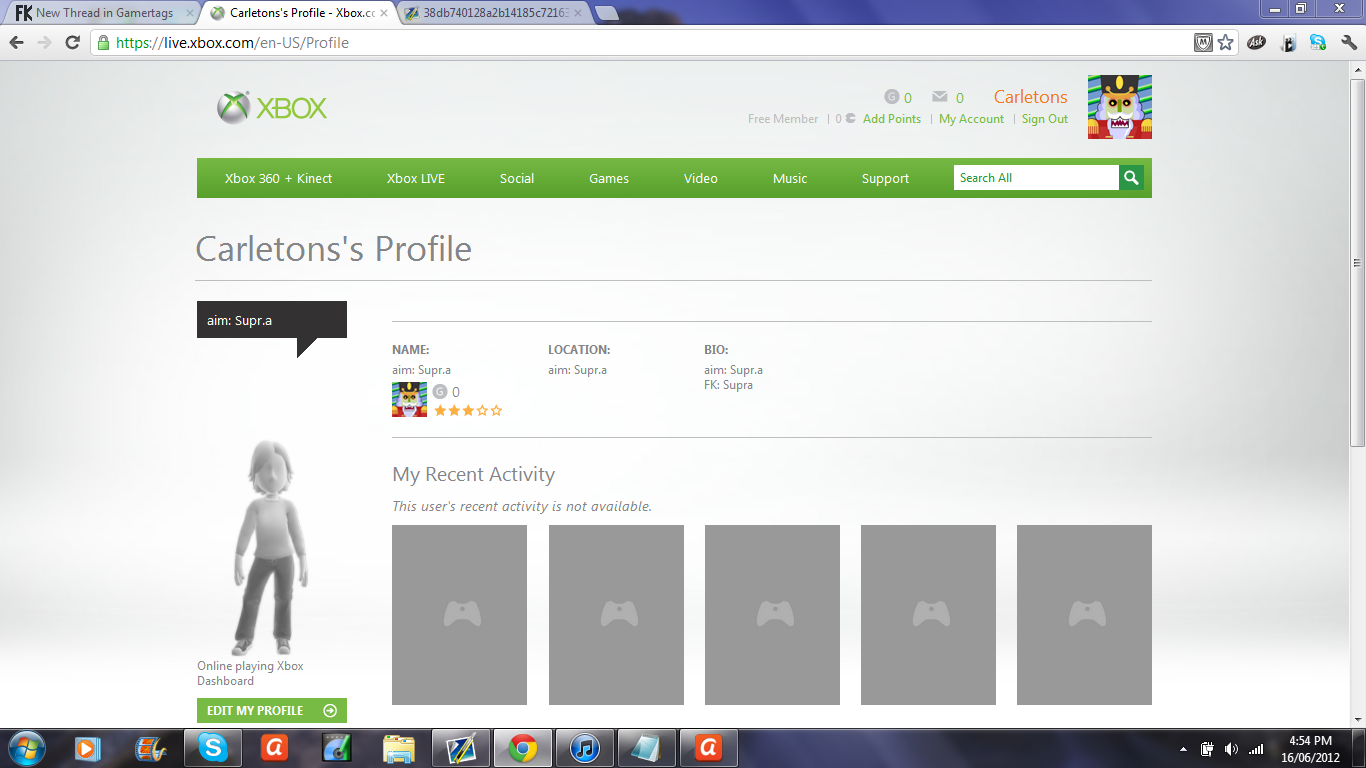This screenshot has width=1366, height=768.
Task: Click the Add Points link
Action: [x=892, y=119]
